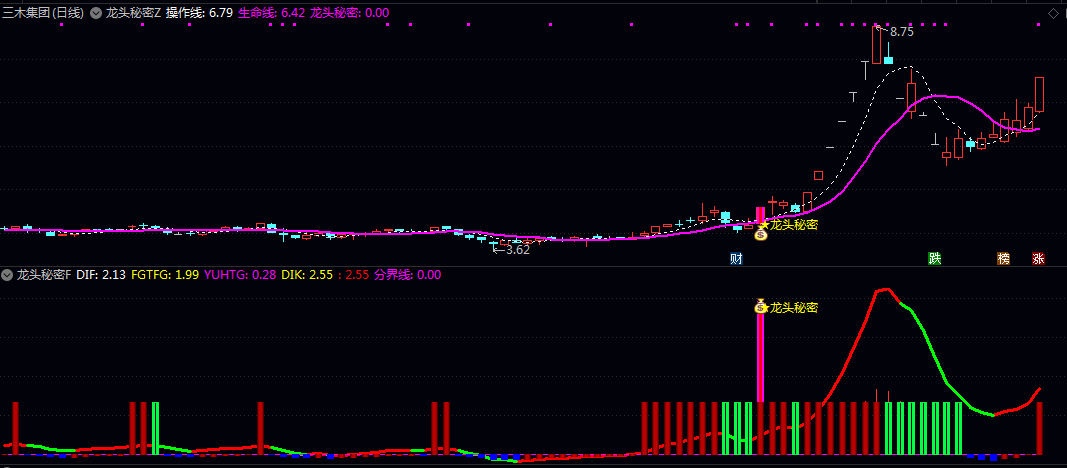Click the DIF: 2.13 value
1067x468 pixels.
coord(101,275)
